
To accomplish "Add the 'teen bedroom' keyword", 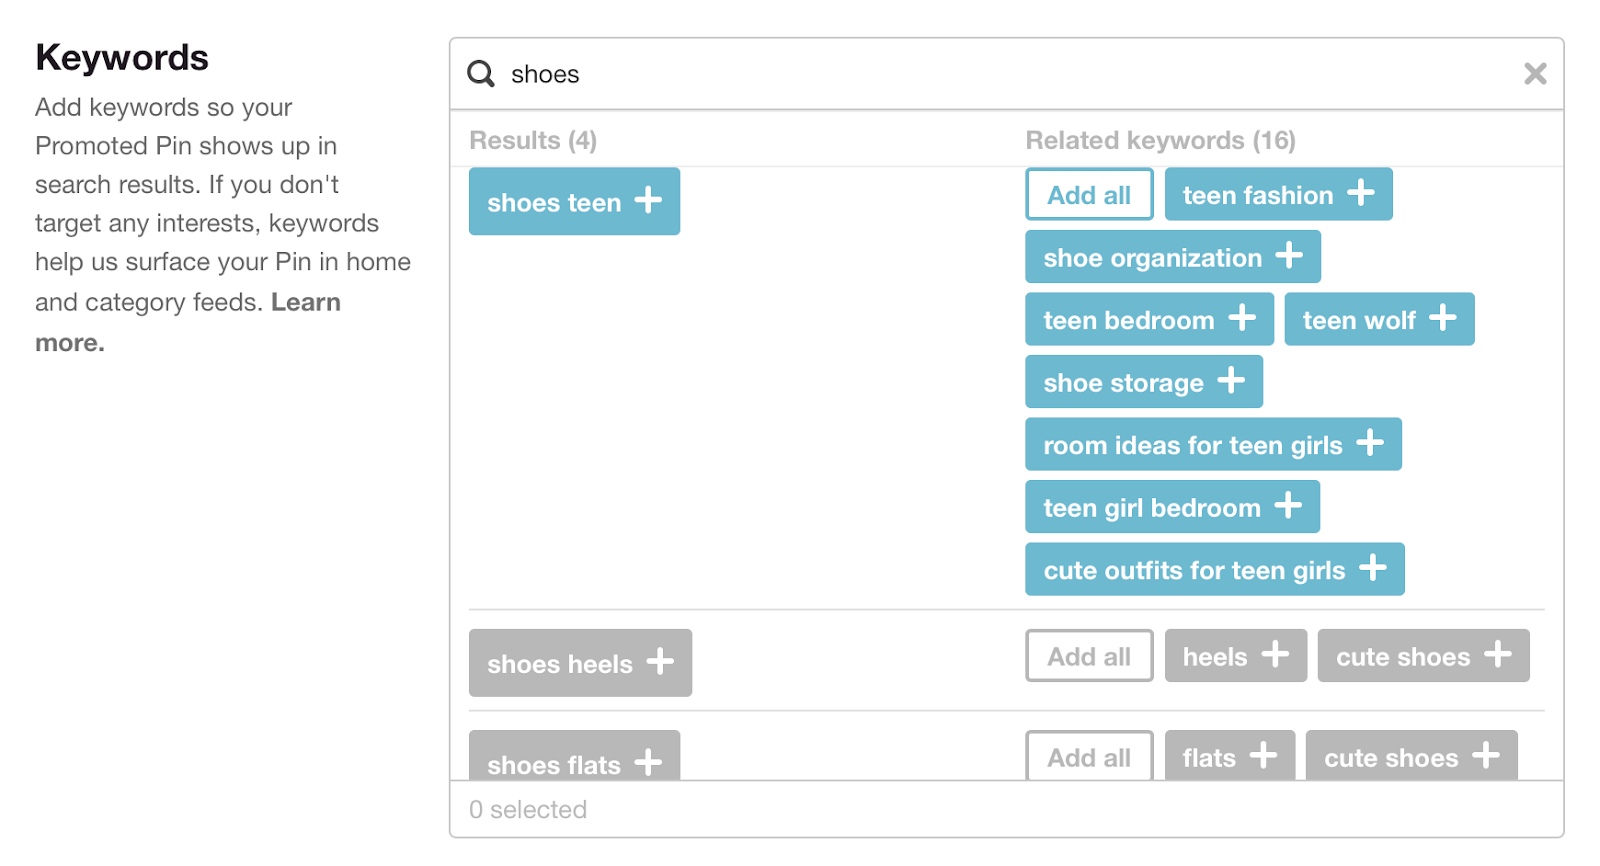I will (x=1149, y=320).
